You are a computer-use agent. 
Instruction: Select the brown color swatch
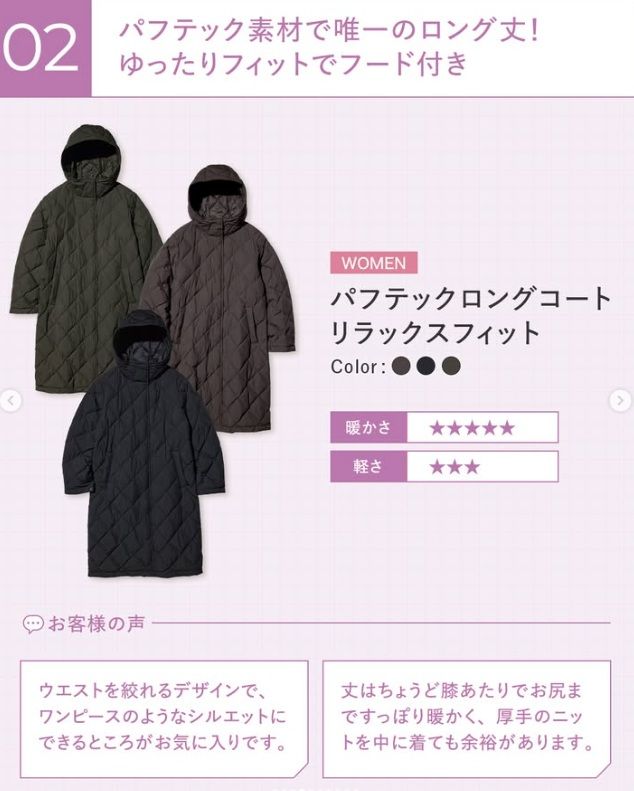point(401,366)
